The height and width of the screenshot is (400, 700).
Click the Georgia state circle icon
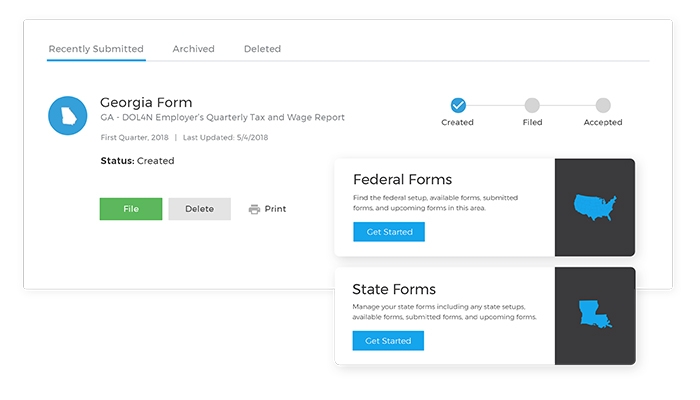67,116
